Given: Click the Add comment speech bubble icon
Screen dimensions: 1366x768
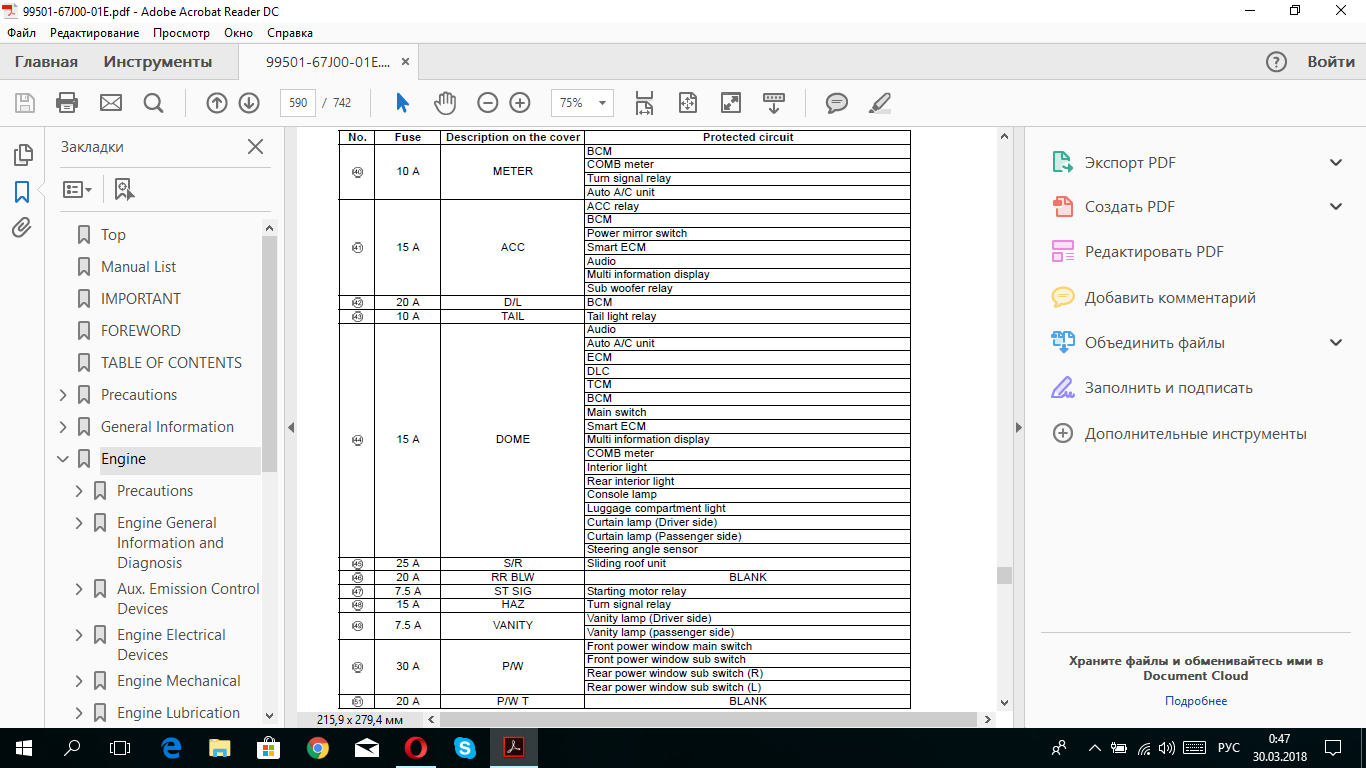Looking at the screenshot, I should pyautogui.click(x=837, y=103).
